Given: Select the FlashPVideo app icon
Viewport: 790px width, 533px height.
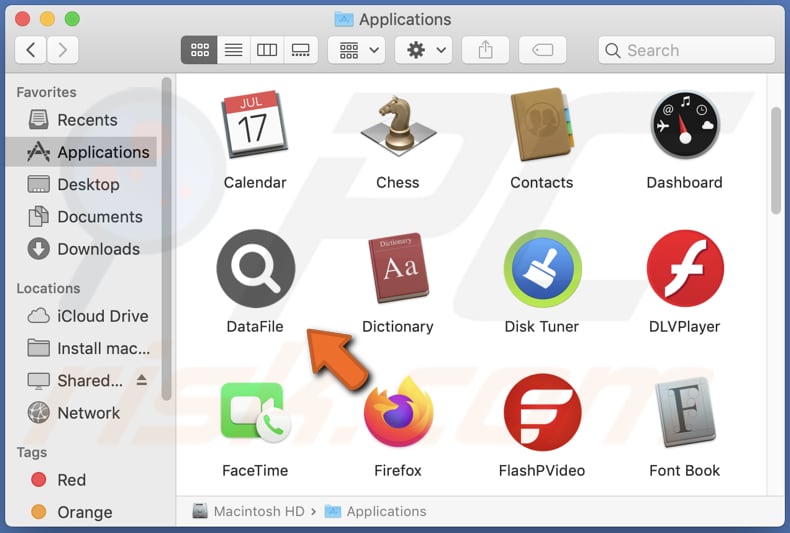Looking at the screenshot, I should coord(542,412).
